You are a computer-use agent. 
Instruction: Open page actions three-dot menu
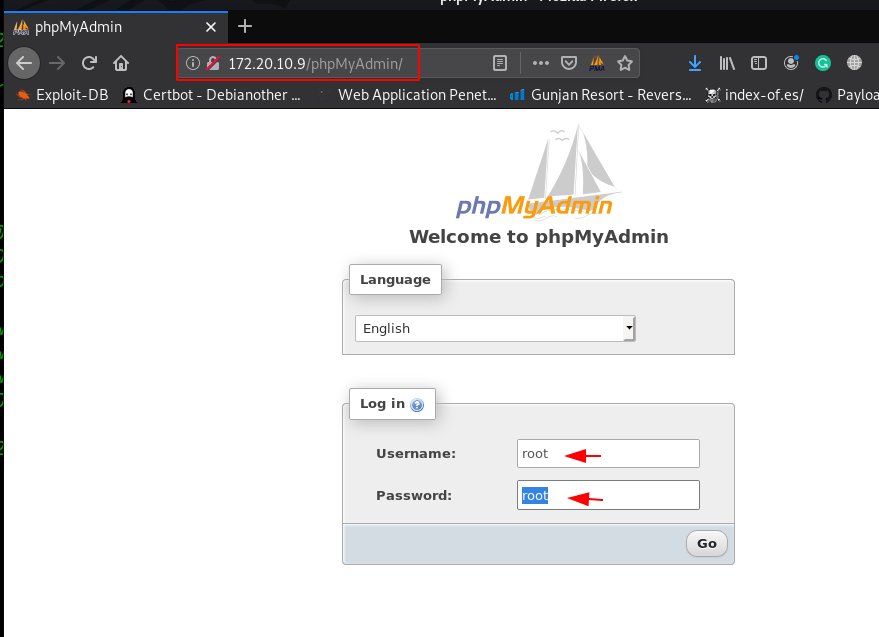coord(540,63)
